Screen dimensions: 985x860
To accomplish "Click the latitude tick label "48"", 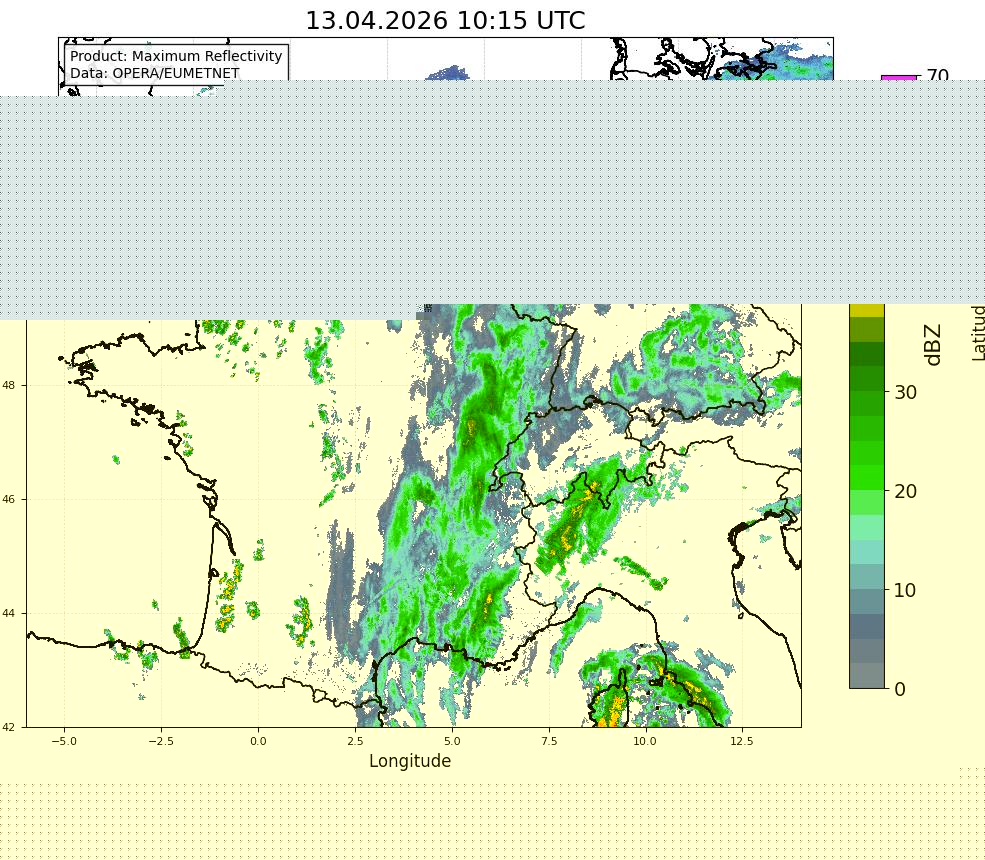I will (x=9, y=385).
